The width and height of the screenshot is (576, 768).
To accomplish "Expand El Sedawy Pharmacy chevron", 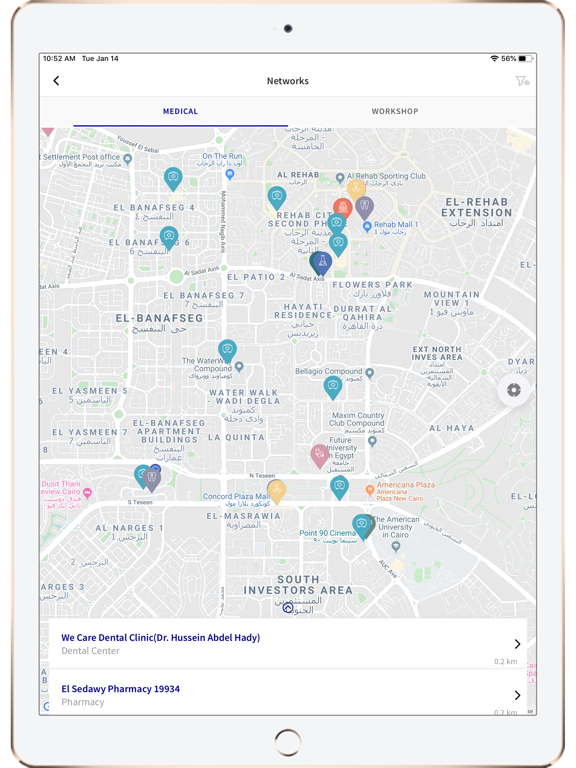I will coord(517,695).
